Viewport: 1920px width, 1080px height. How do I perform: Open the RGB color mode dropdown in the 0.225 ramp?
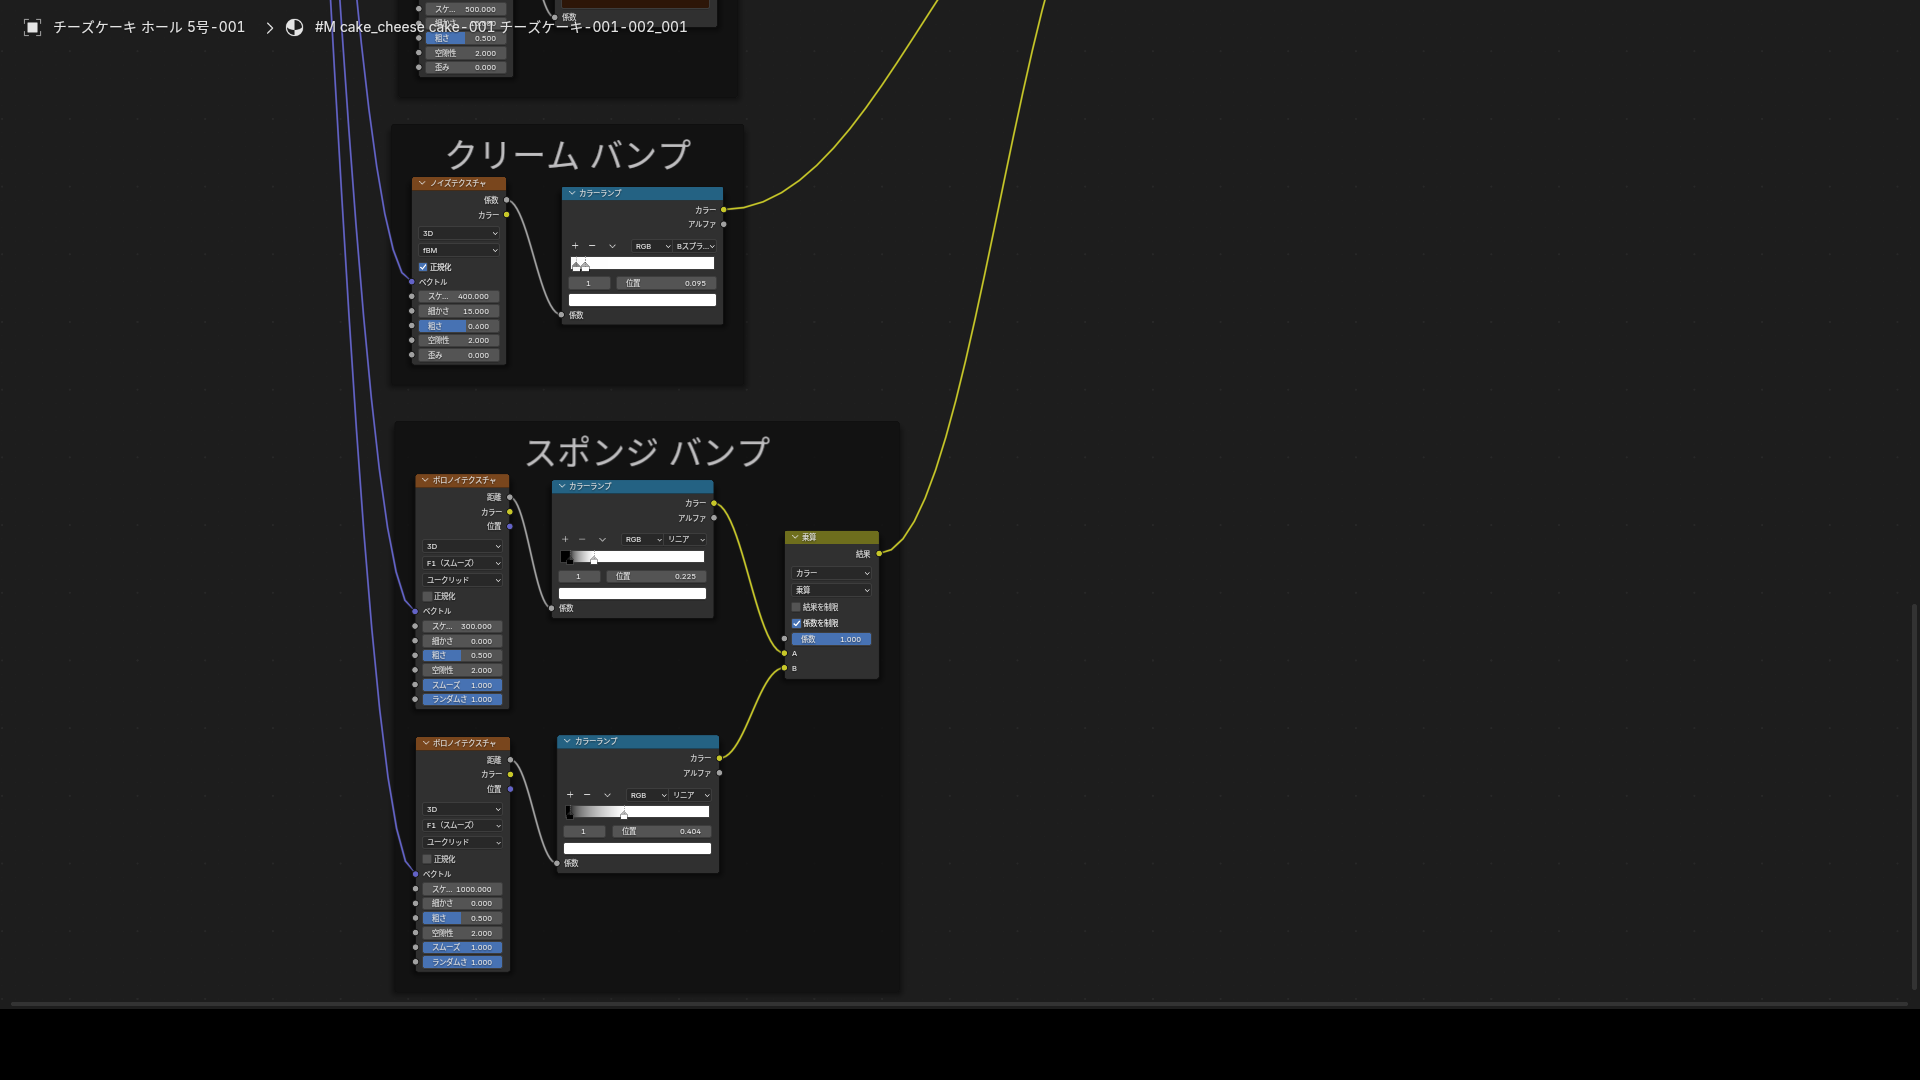pos(642,539)
